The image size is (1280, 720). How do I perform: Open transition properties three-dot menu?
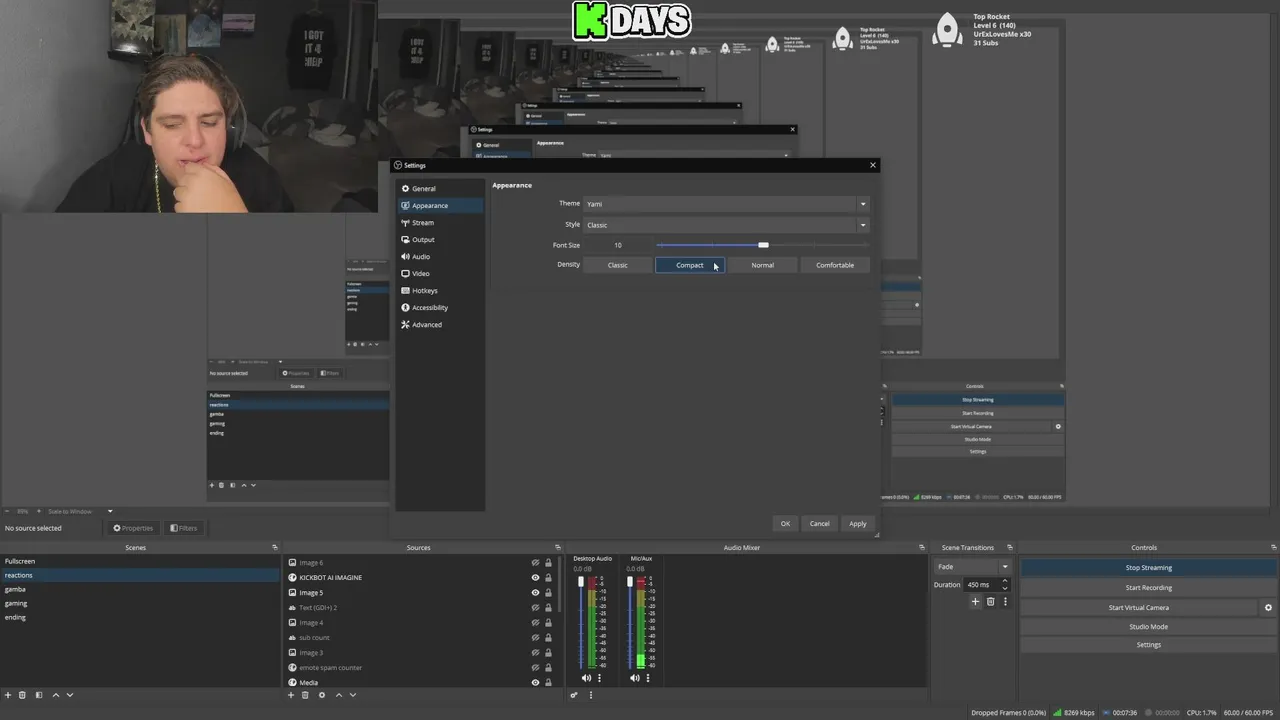[x=1005, y=601]
